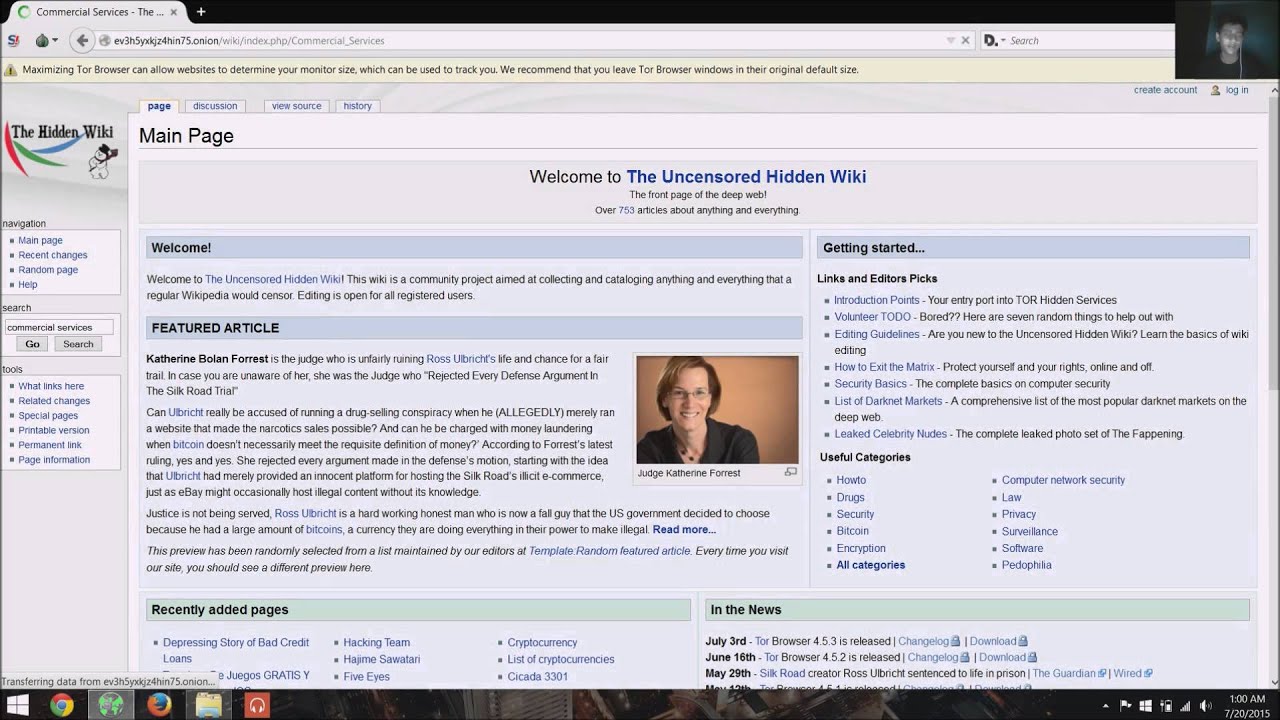
Task: Open 'Printable version' tool link
Action: point(54,430)
